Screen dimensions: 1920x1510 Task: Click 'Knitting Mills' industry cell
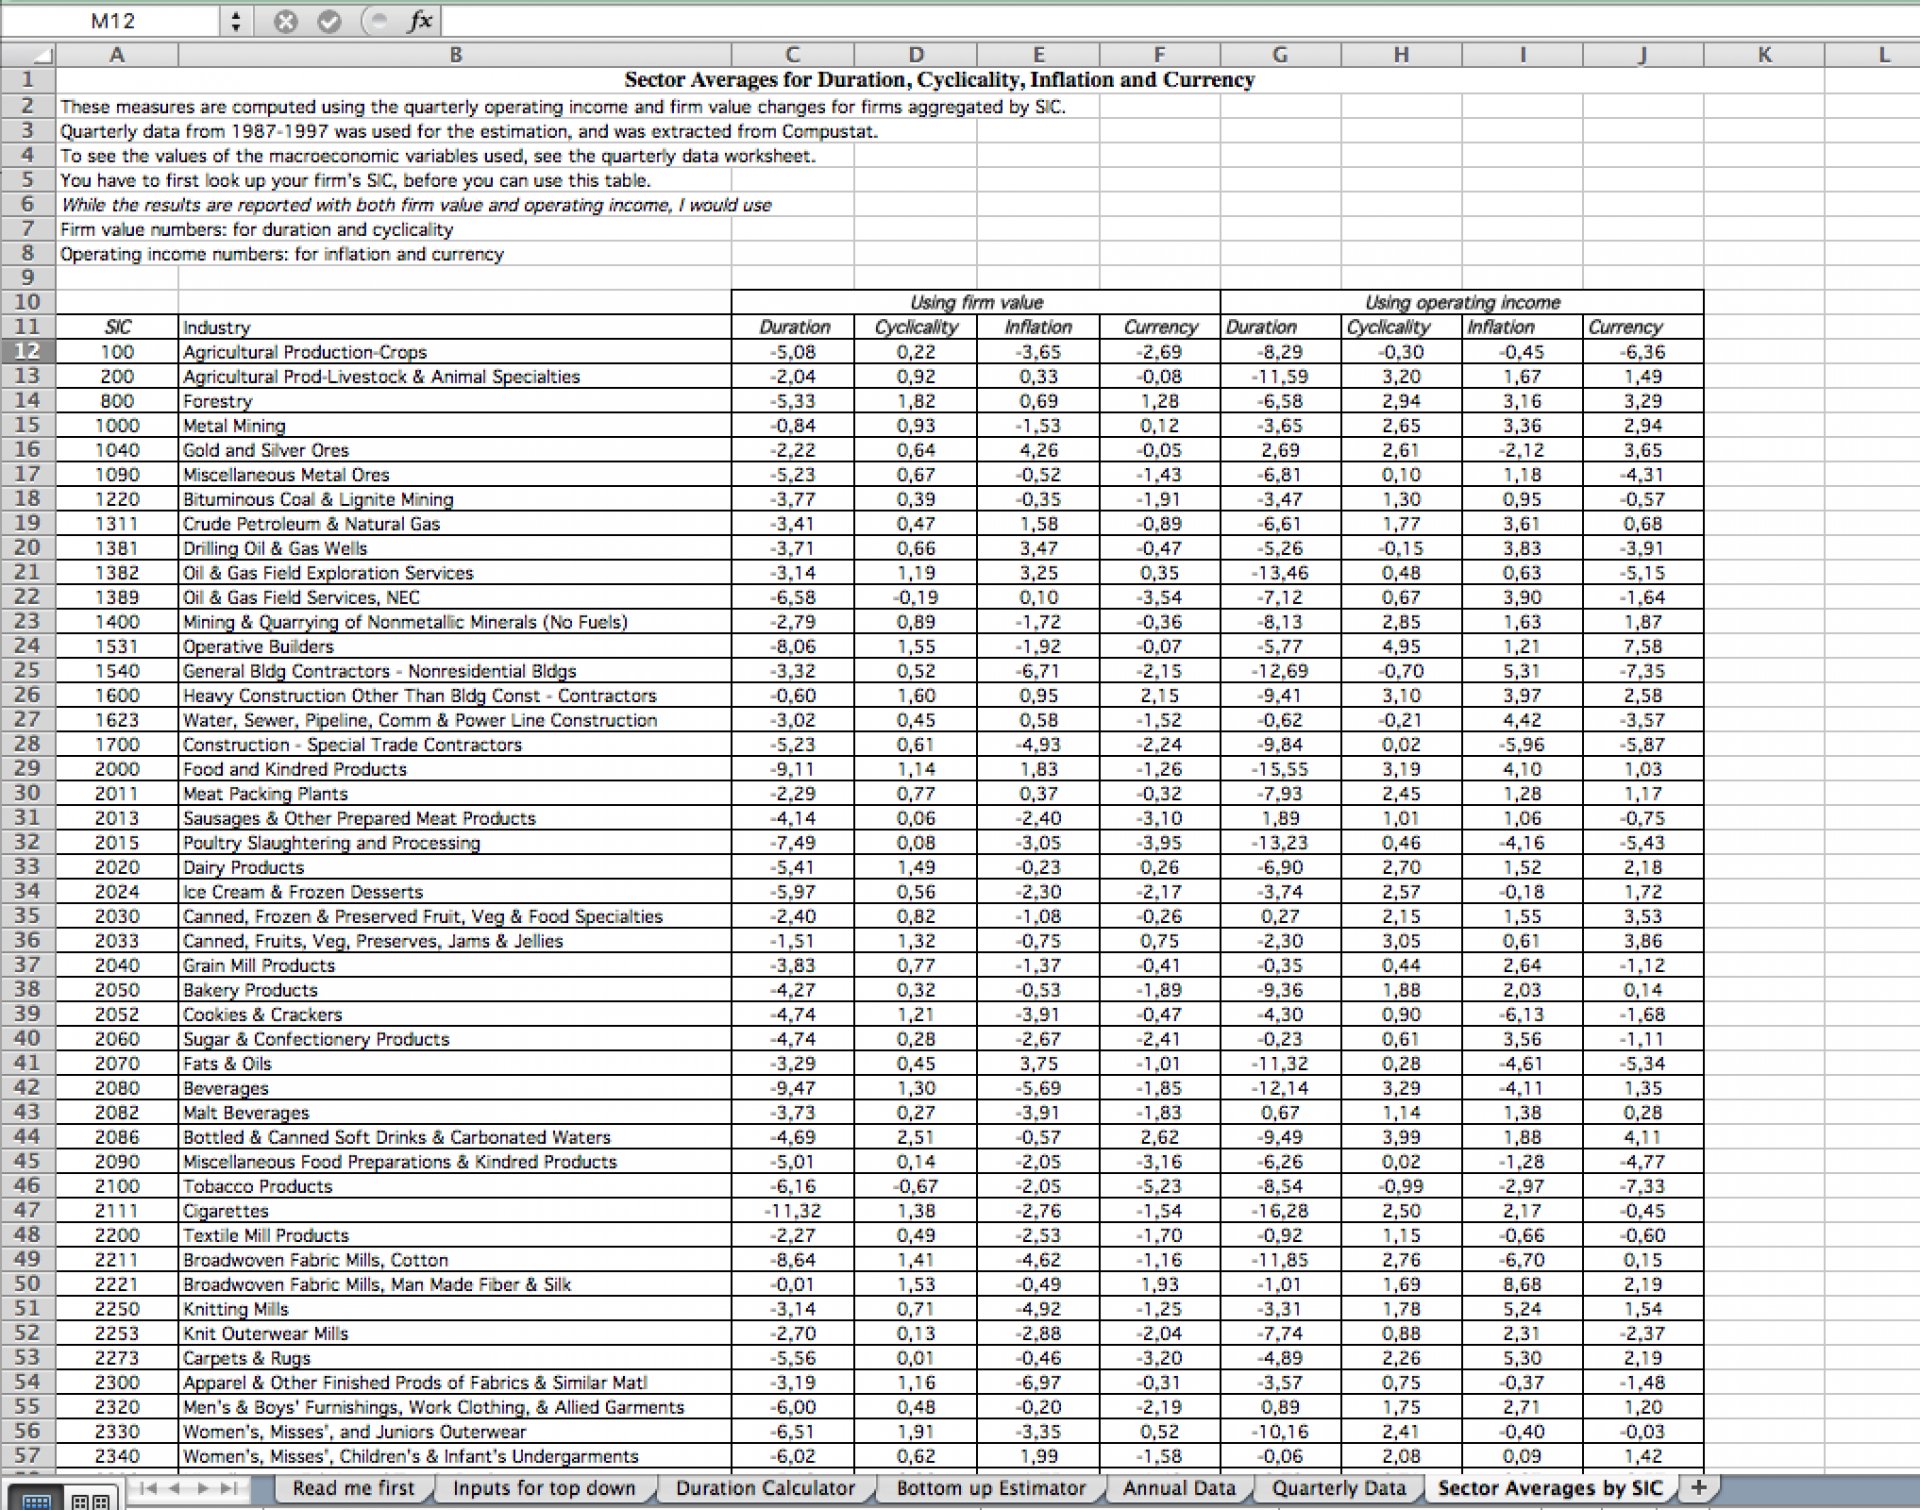tap(455, 1309)
